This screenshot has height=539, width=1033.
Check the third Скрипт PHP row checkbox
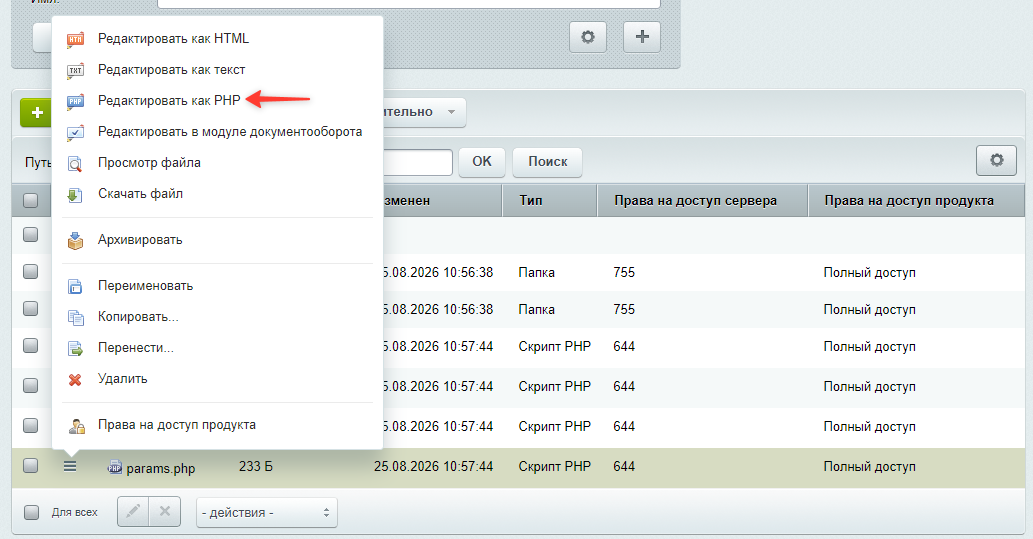tap(30, 426)
